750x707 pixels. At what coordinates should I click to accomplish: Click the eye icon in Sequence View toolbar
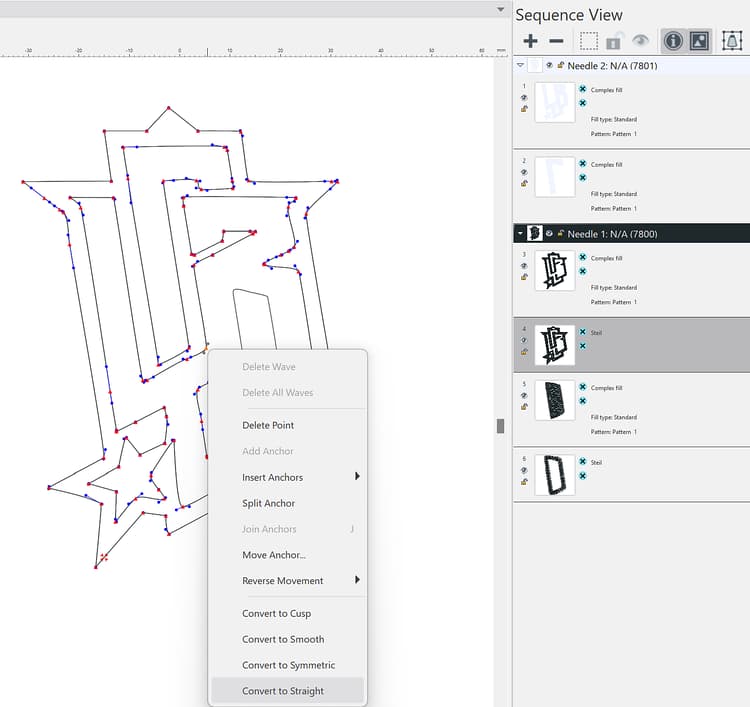pyautogui.click(x=641, y=41)
